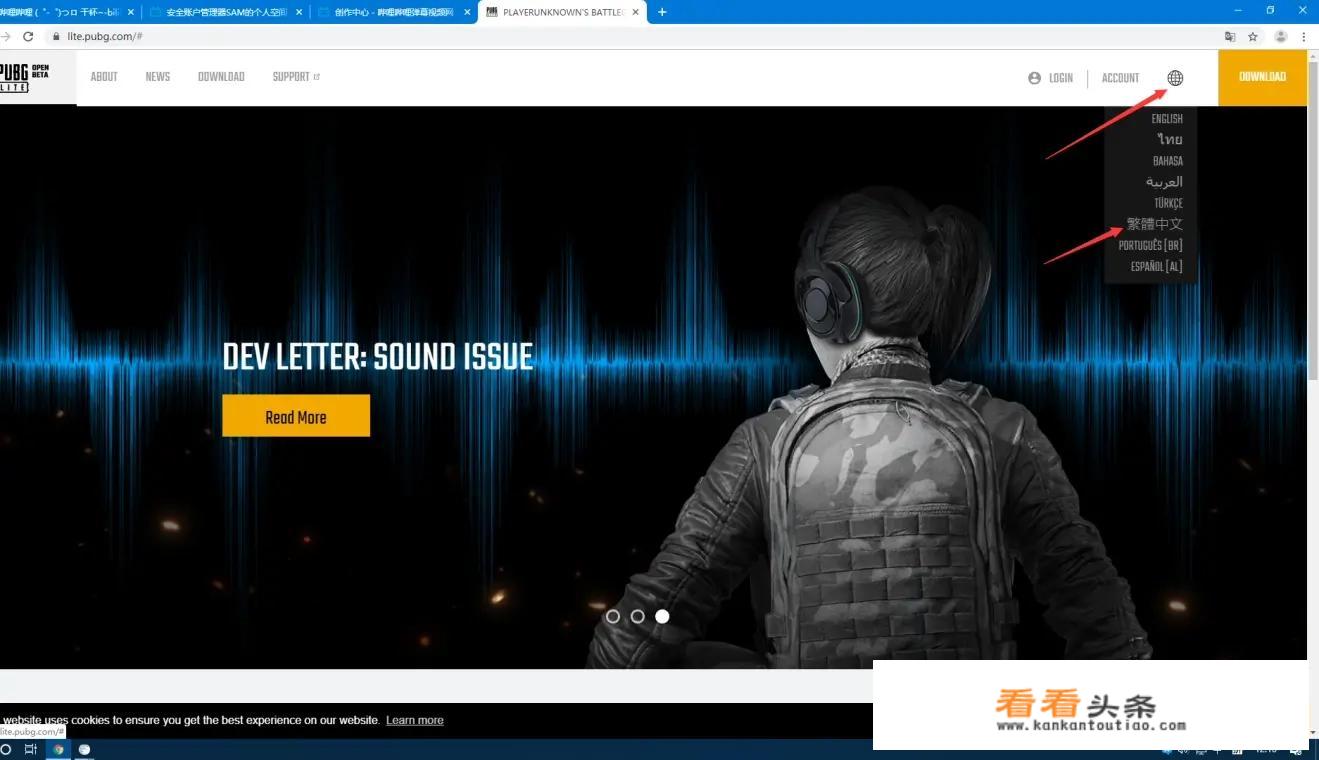Image resolution: width=1319 pixels, height=760 pixels.
Task: Switch to the 创作中心 bilibili tab
Action: click(393, 12)
